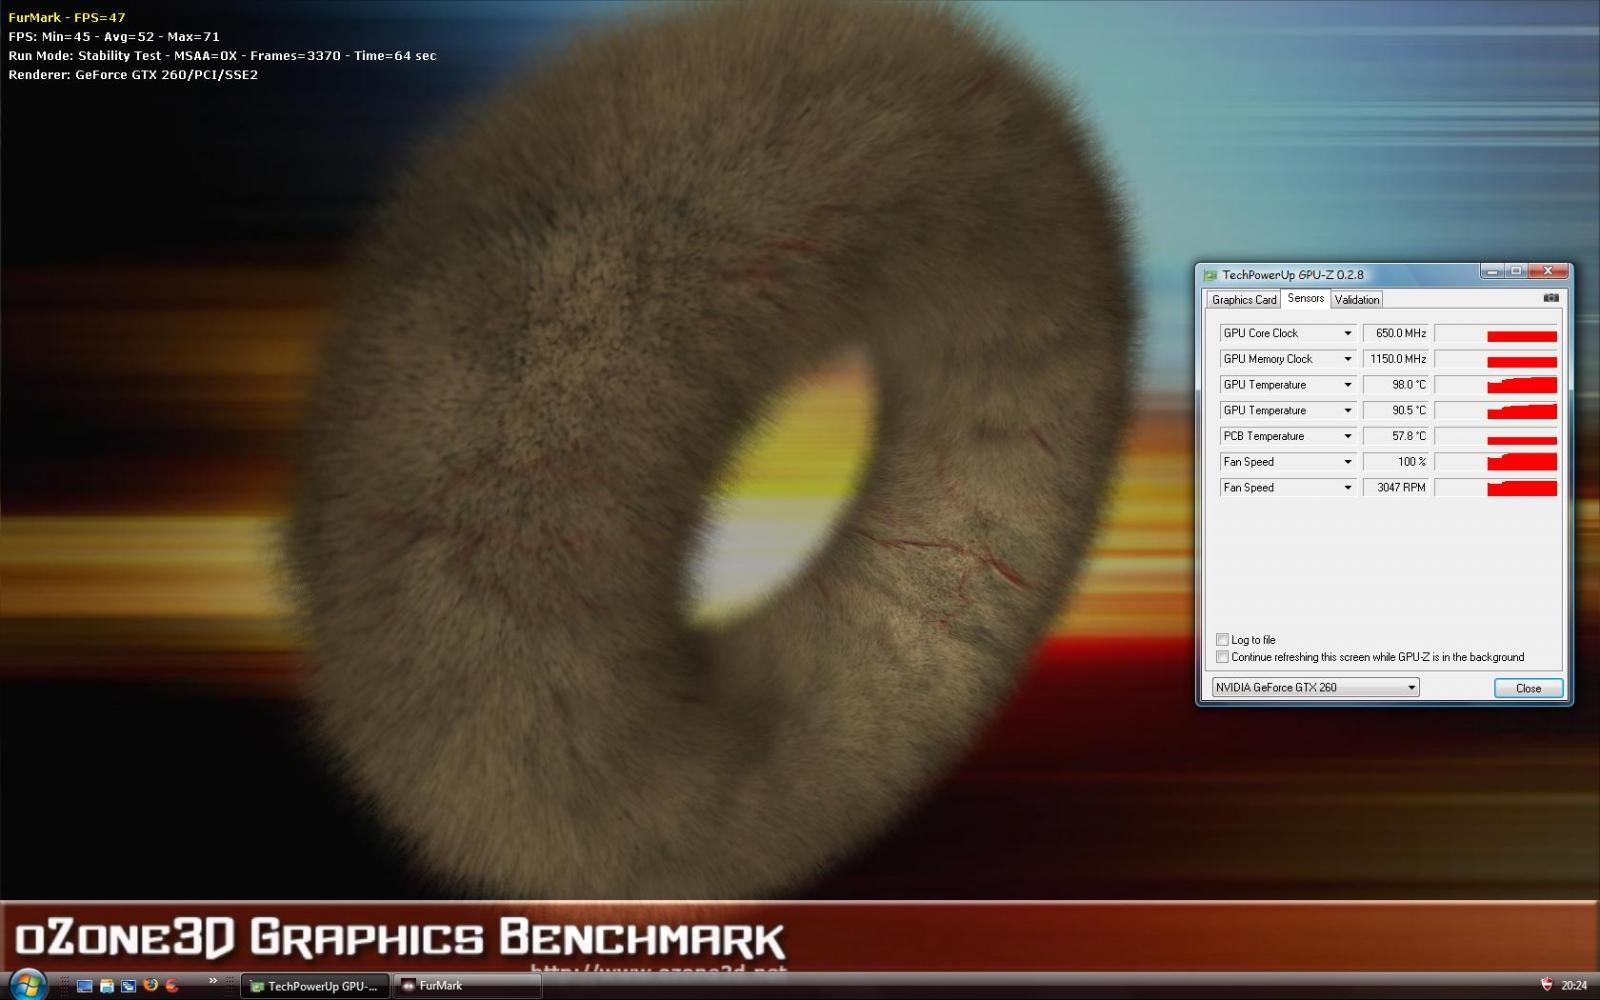Launch Firefox from Quick Launch
The image size is (1600, 1000).
150,986
